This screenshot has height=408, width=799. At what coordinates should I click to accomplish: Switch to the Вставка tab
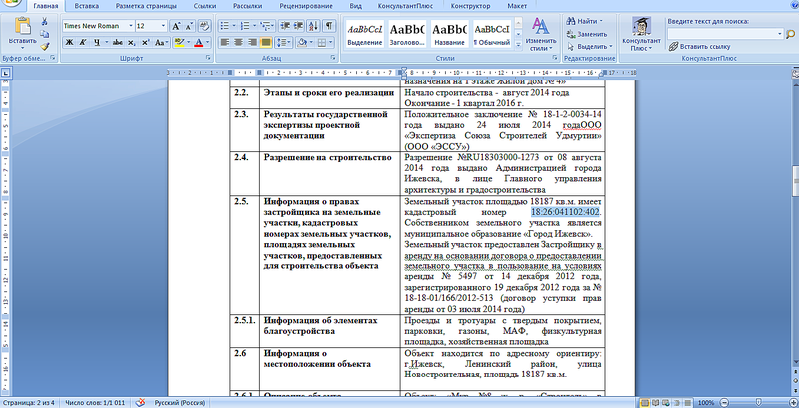[86, 6]
